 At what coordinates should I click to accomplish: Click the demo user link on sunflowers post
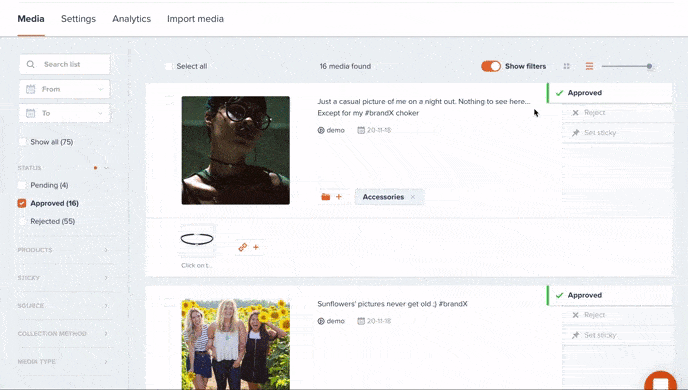331,321
